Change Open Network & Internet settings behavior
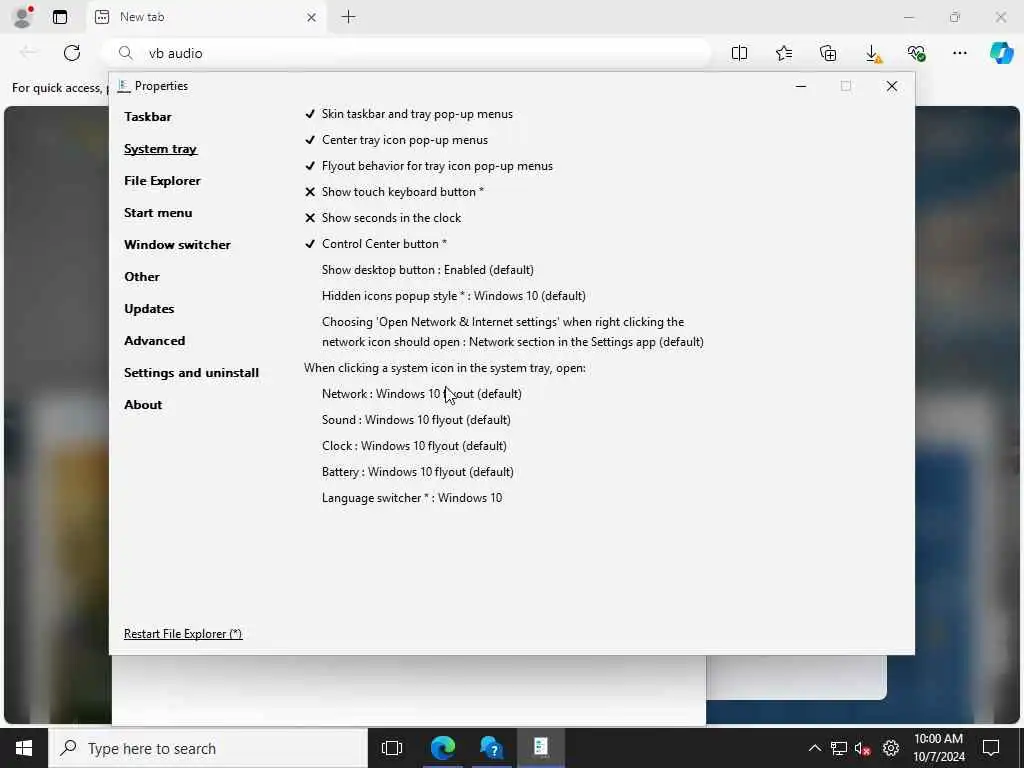This screenshot has width=1024, height=768. pyautogui.click(x=513, y=332)
